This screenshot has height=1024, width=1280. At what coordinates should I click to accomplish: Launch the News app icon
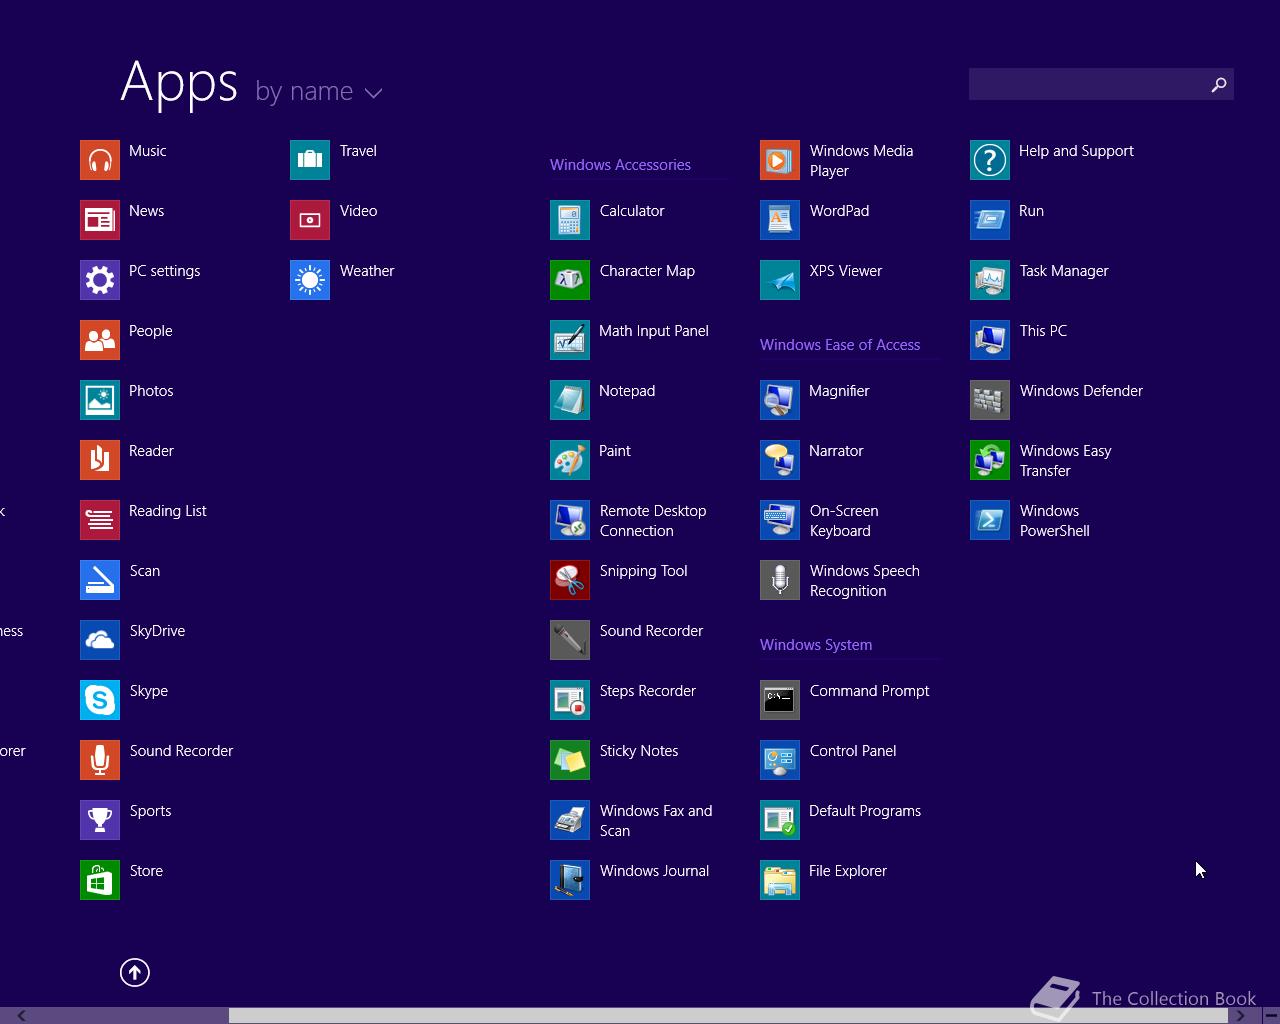tap(100, 220)
